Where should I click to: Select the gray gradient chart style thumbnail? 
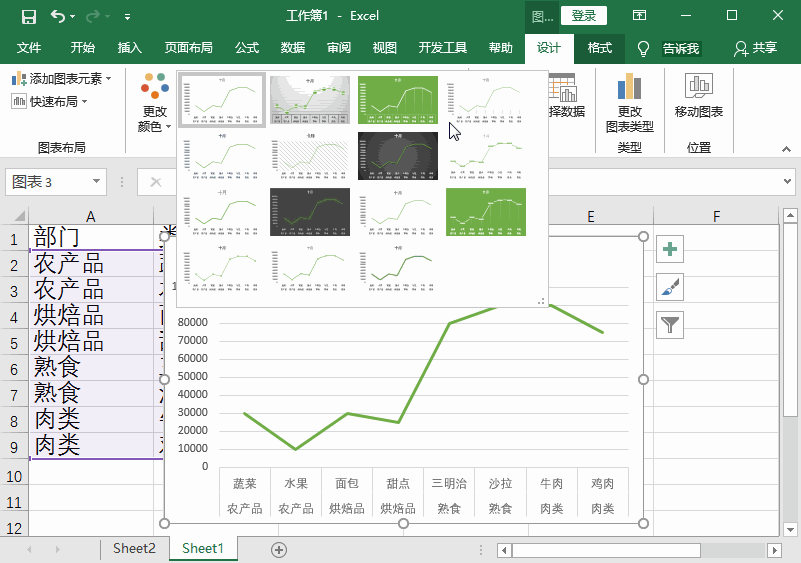point(310,100)
